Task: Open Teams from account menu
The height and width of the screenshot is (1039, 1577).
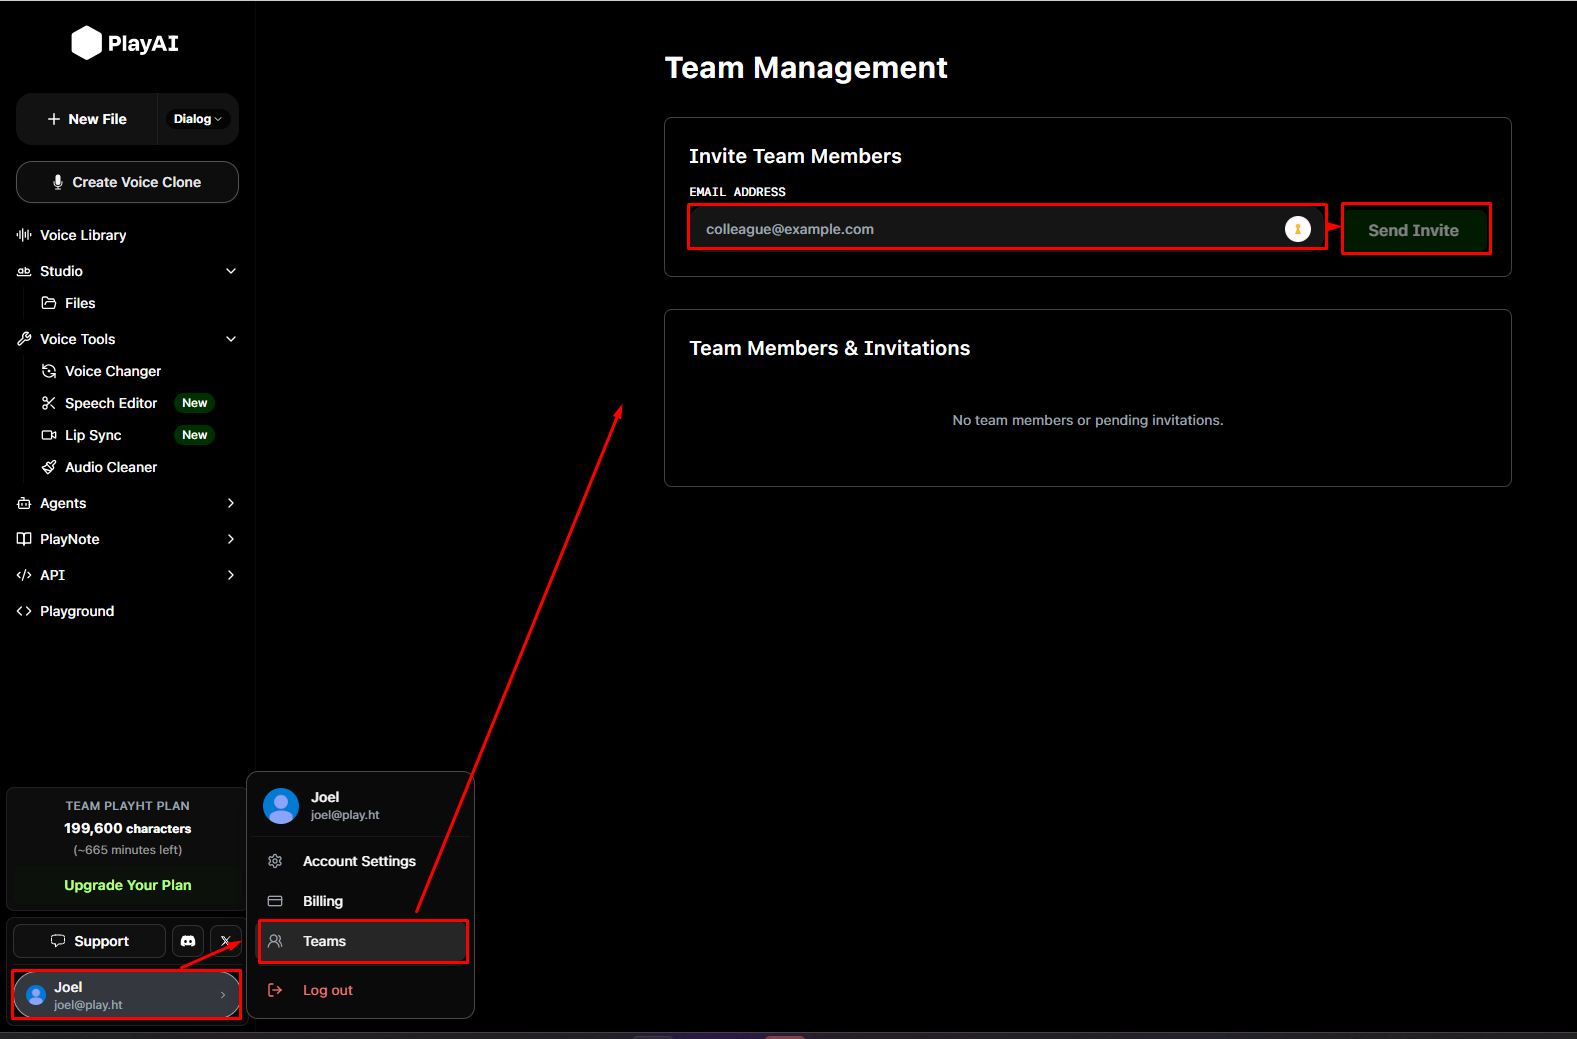Action: coord(363,941)
